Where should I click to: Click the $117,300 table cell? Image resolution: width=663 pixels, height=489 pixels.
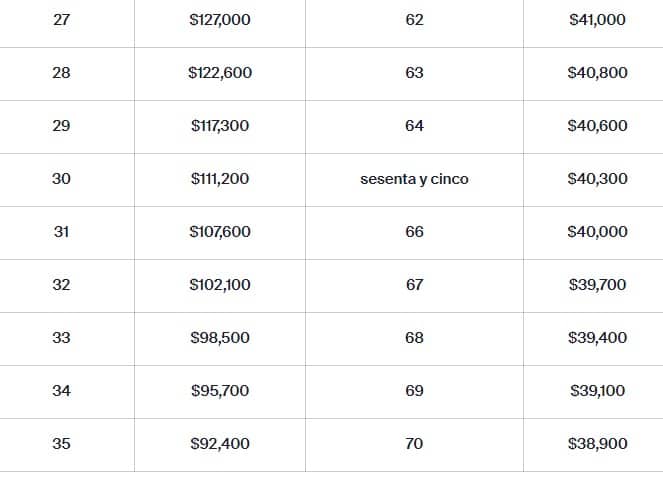point(219,126)
